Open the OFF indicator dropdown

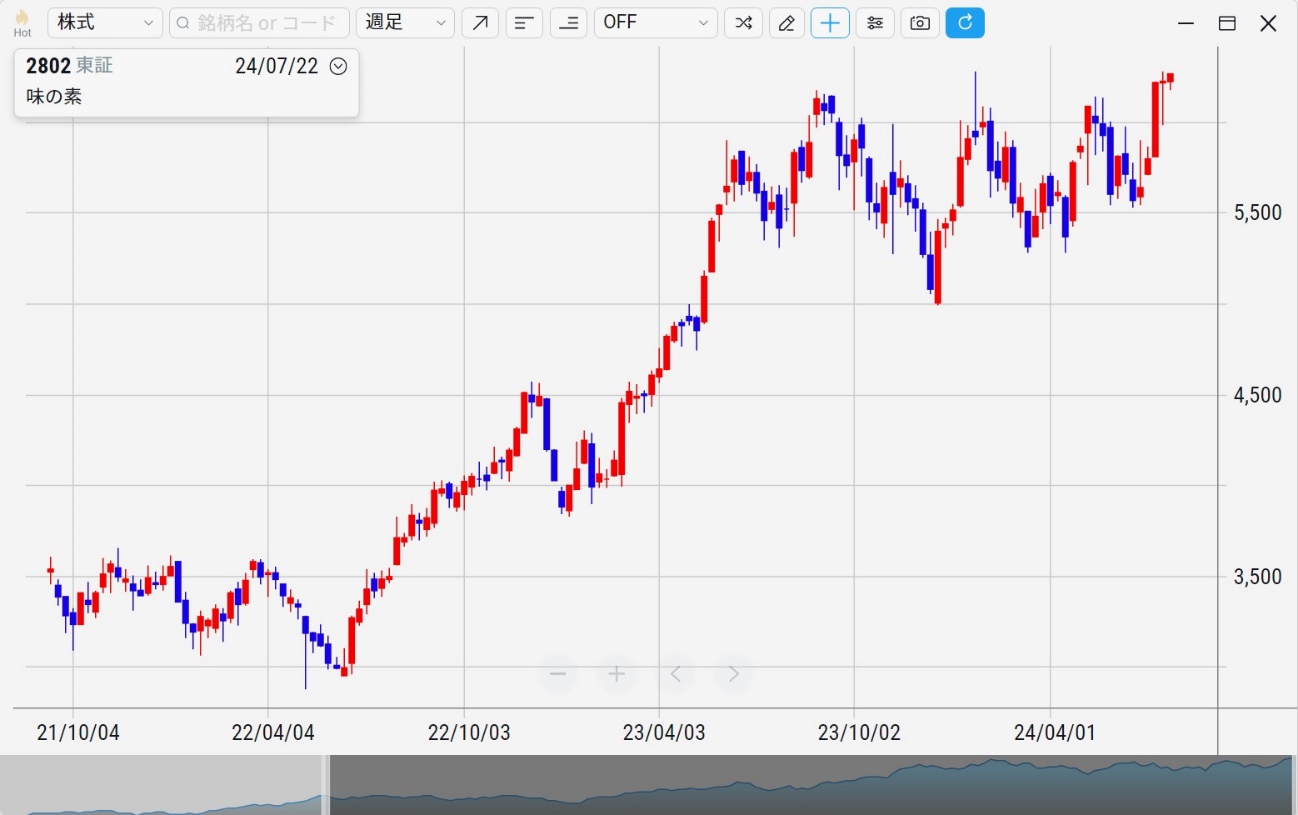point(655,23)
